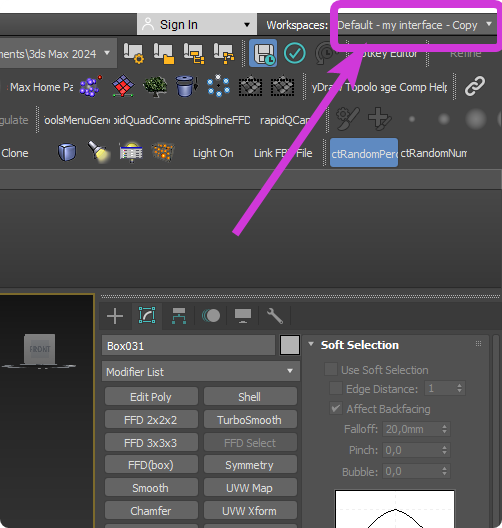Click the first checkered grid icon
This screenshot has height=528, width=502.
coord(250,86)
